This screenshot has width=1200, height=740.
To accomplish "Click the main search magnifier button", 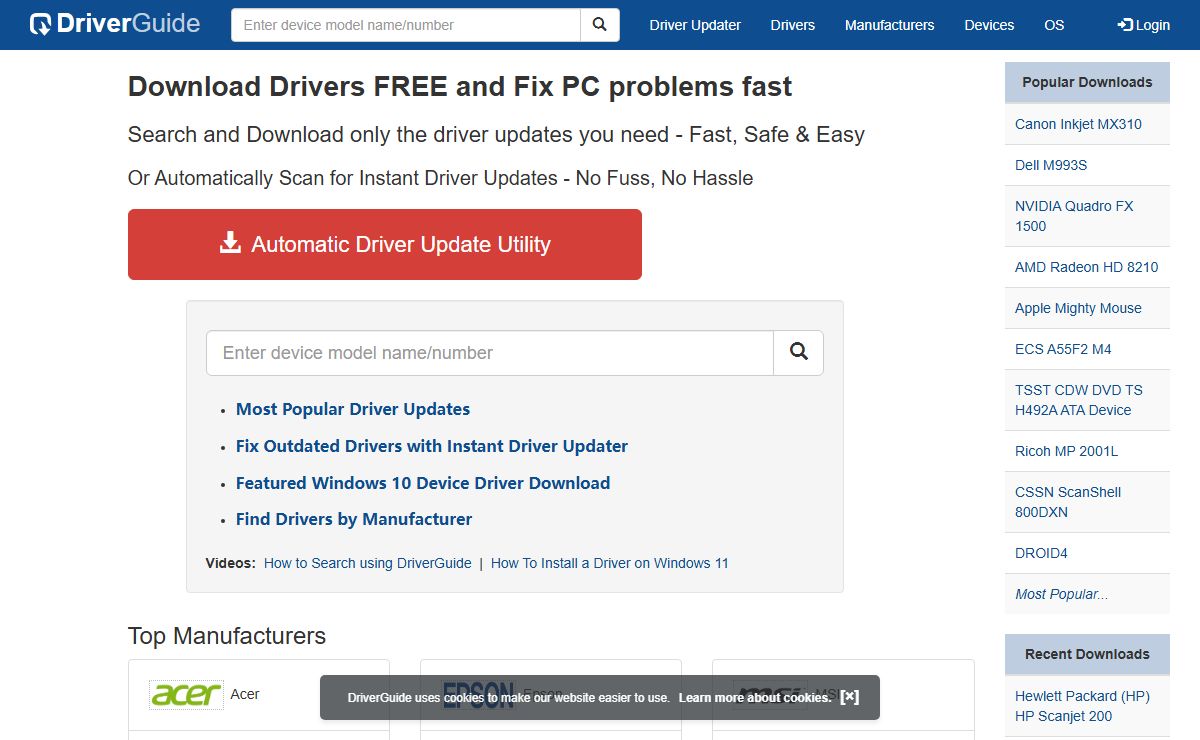I will pyautogui.click(x=798, y=353).
